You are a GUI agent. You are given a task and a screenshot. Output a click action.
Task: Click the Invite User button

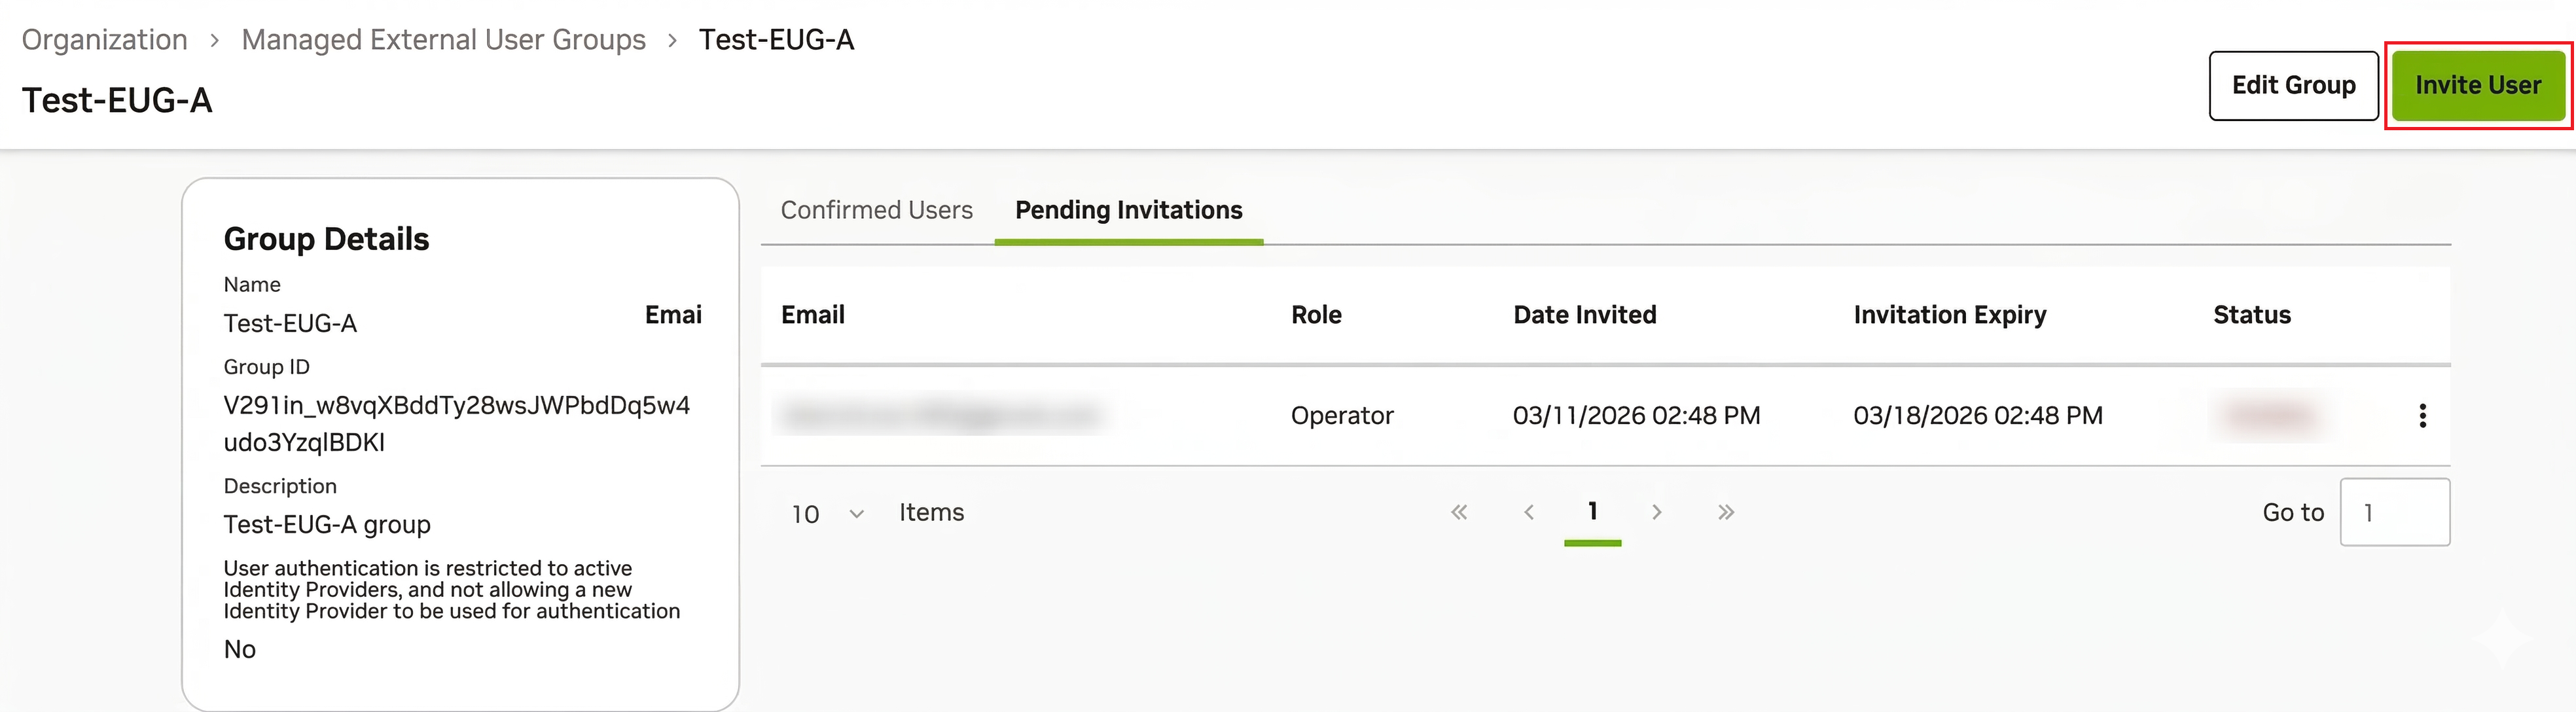click(x=2477, y=85)
